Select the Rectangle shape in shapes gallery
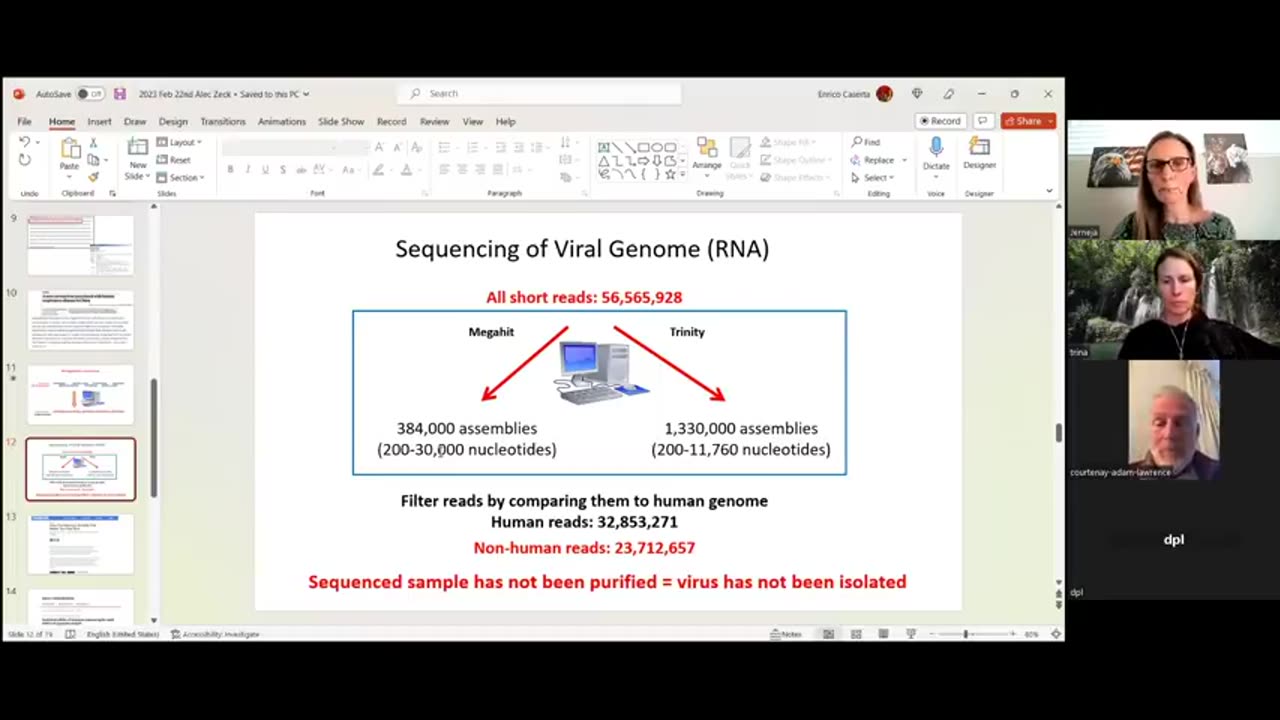The height and width of the screenshot is (720, 1280). (x=644, y=148)
